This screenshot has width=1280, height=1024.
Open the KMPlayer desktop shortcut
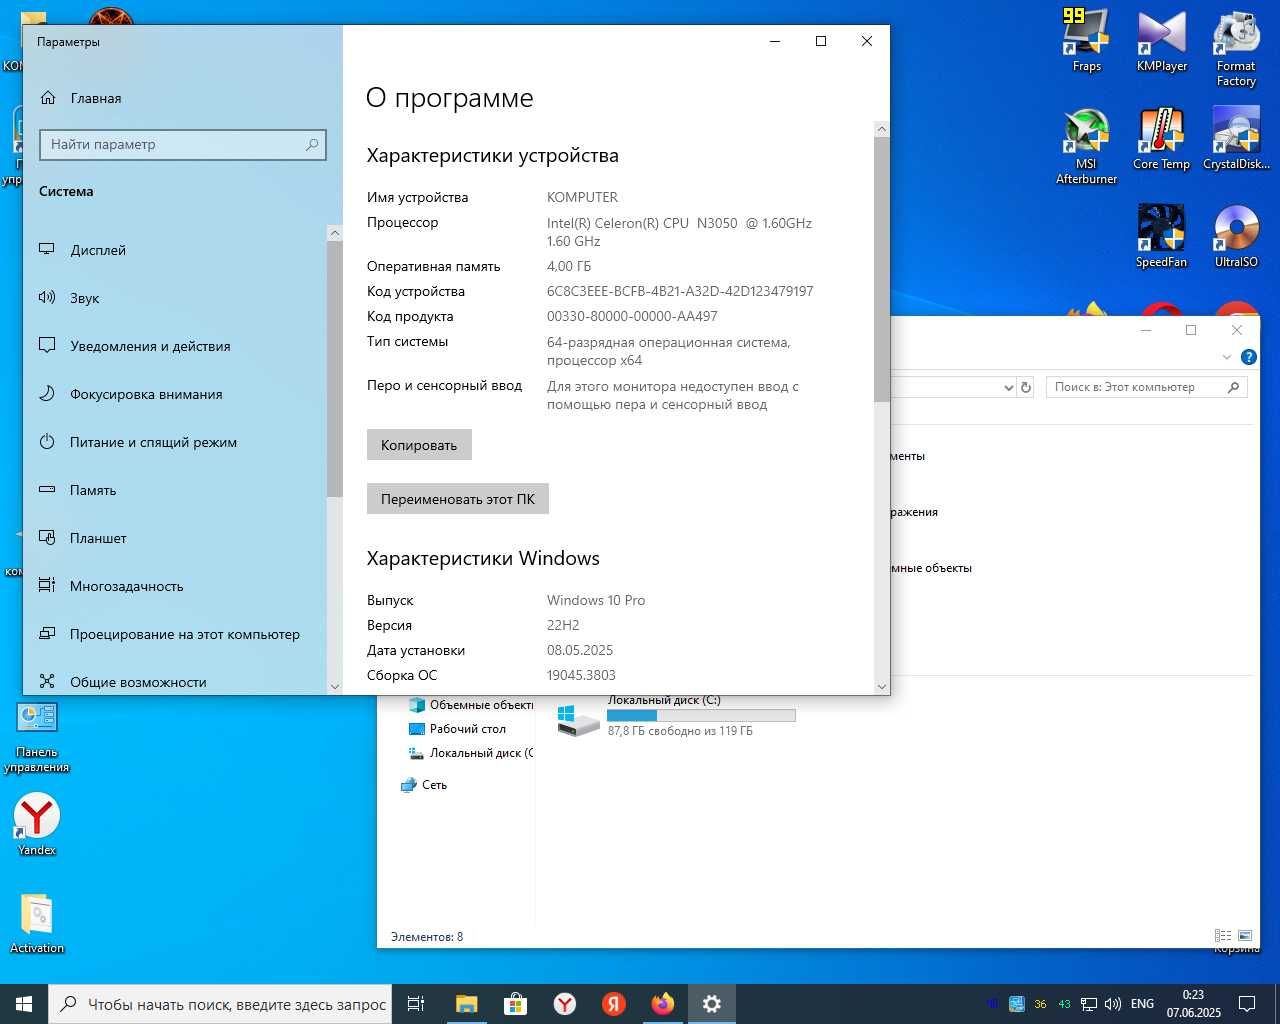pos(1161,41)
